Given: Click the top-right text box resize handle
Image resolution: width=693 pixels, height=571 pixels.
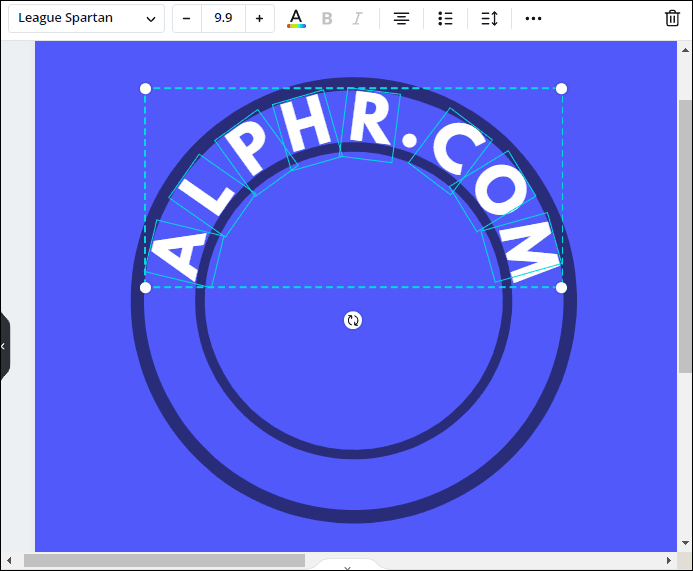Looking at the screenshot, I should [x=561, y=89].
